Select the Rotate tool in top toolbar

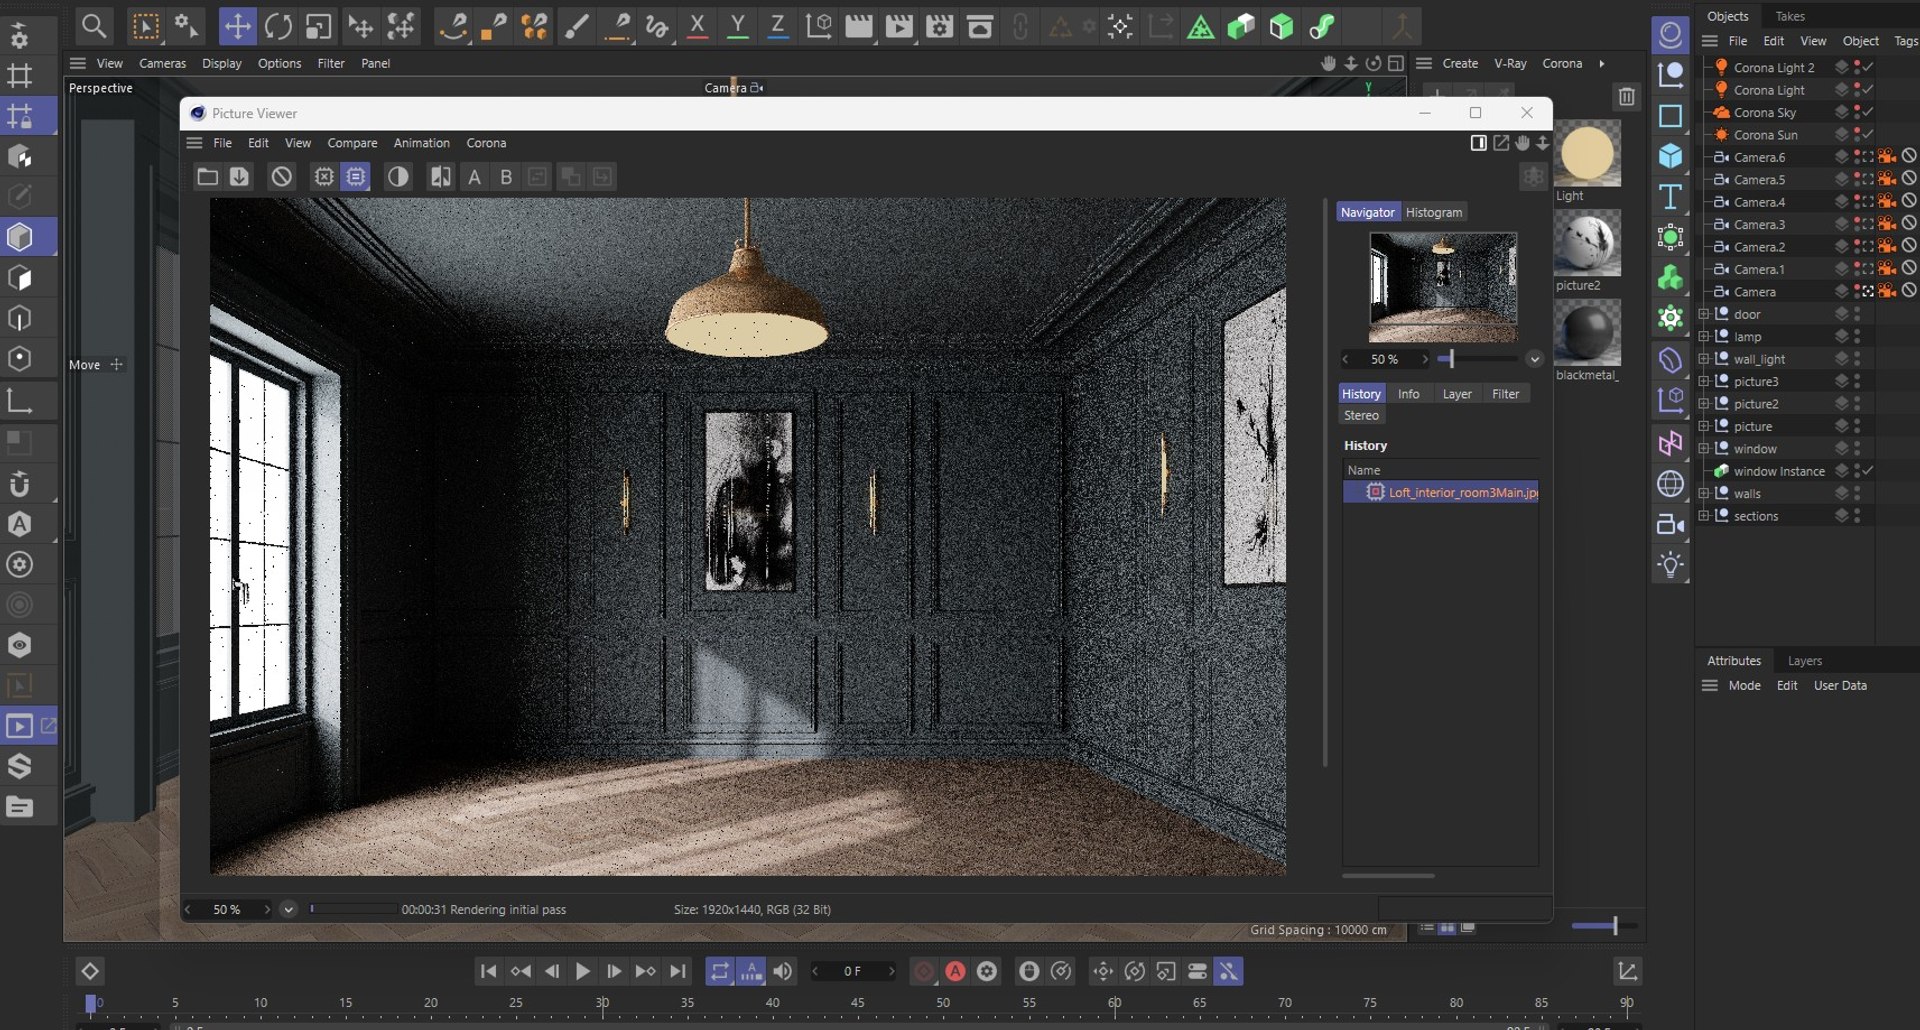(278, 26)
